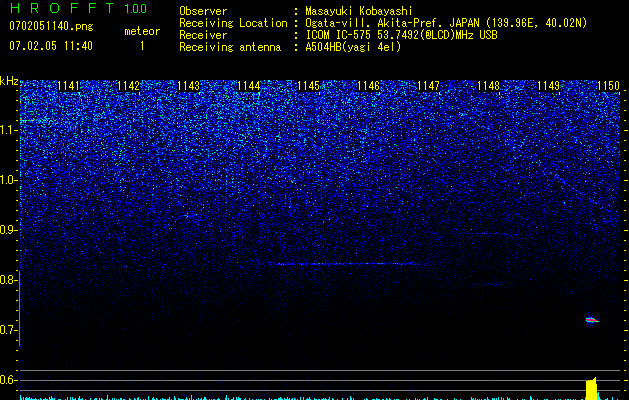Click the meteor count value 1
Screen dimensions: 629x400
click(x=142, y=46)
